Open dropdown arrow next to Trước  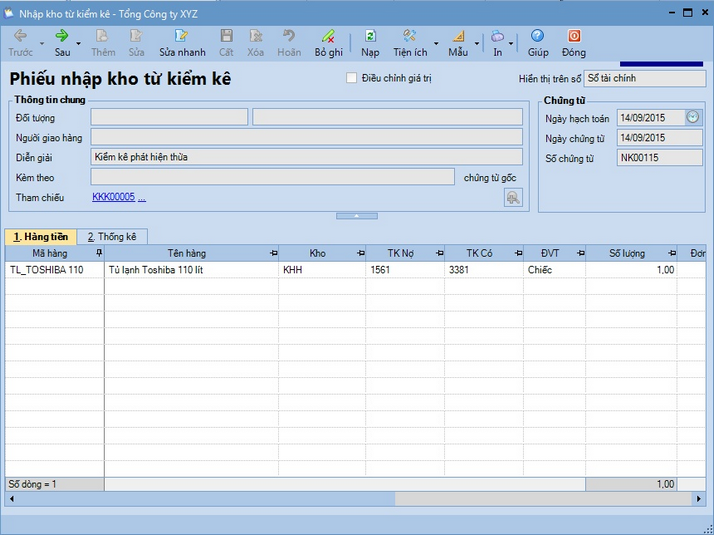tap(42, 44)
